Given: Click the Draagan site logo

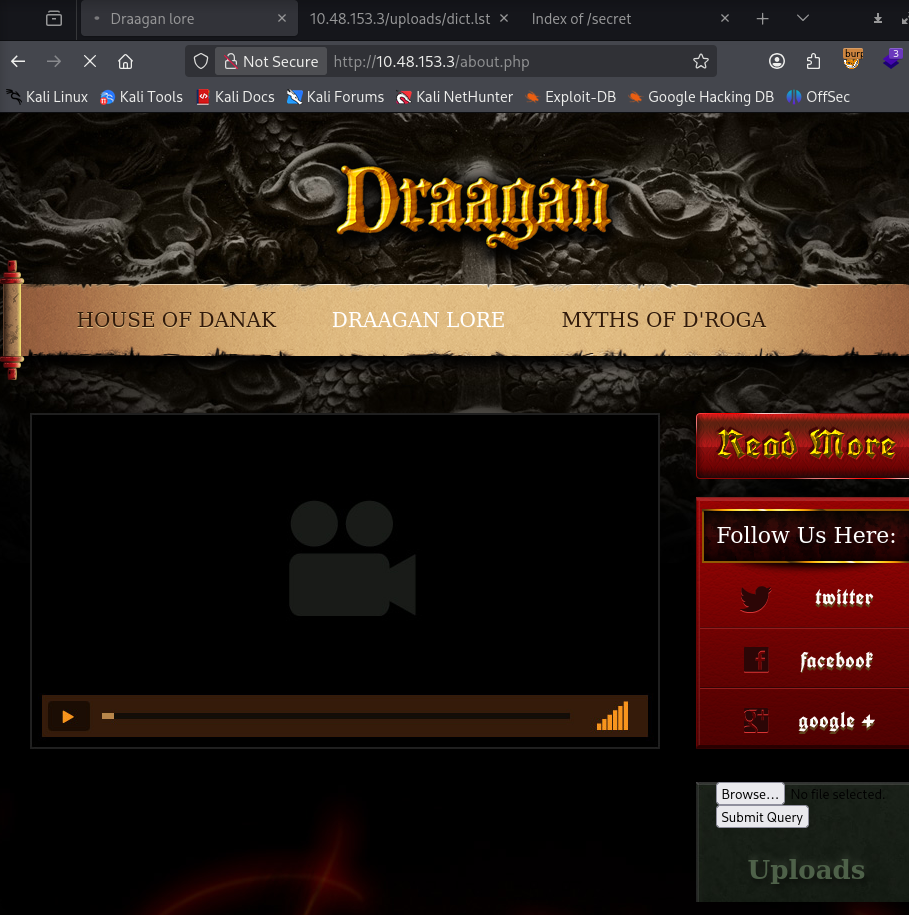Looking at the screenshot, I should 474,205.
